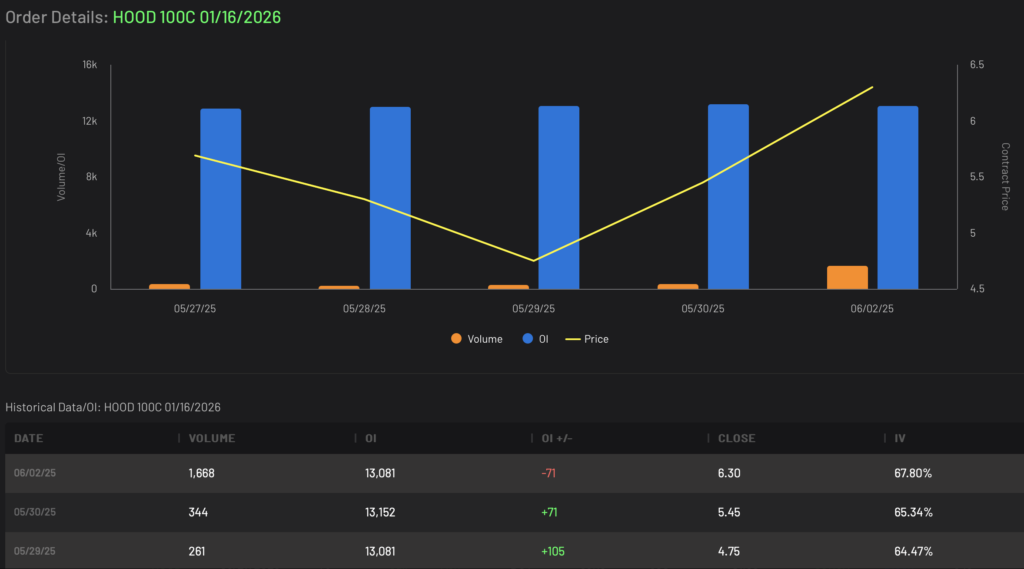The height and width of the screenshot is (569, 1024).
Task: Select the 05/30/25 date cell
Action: pos(35,512)
